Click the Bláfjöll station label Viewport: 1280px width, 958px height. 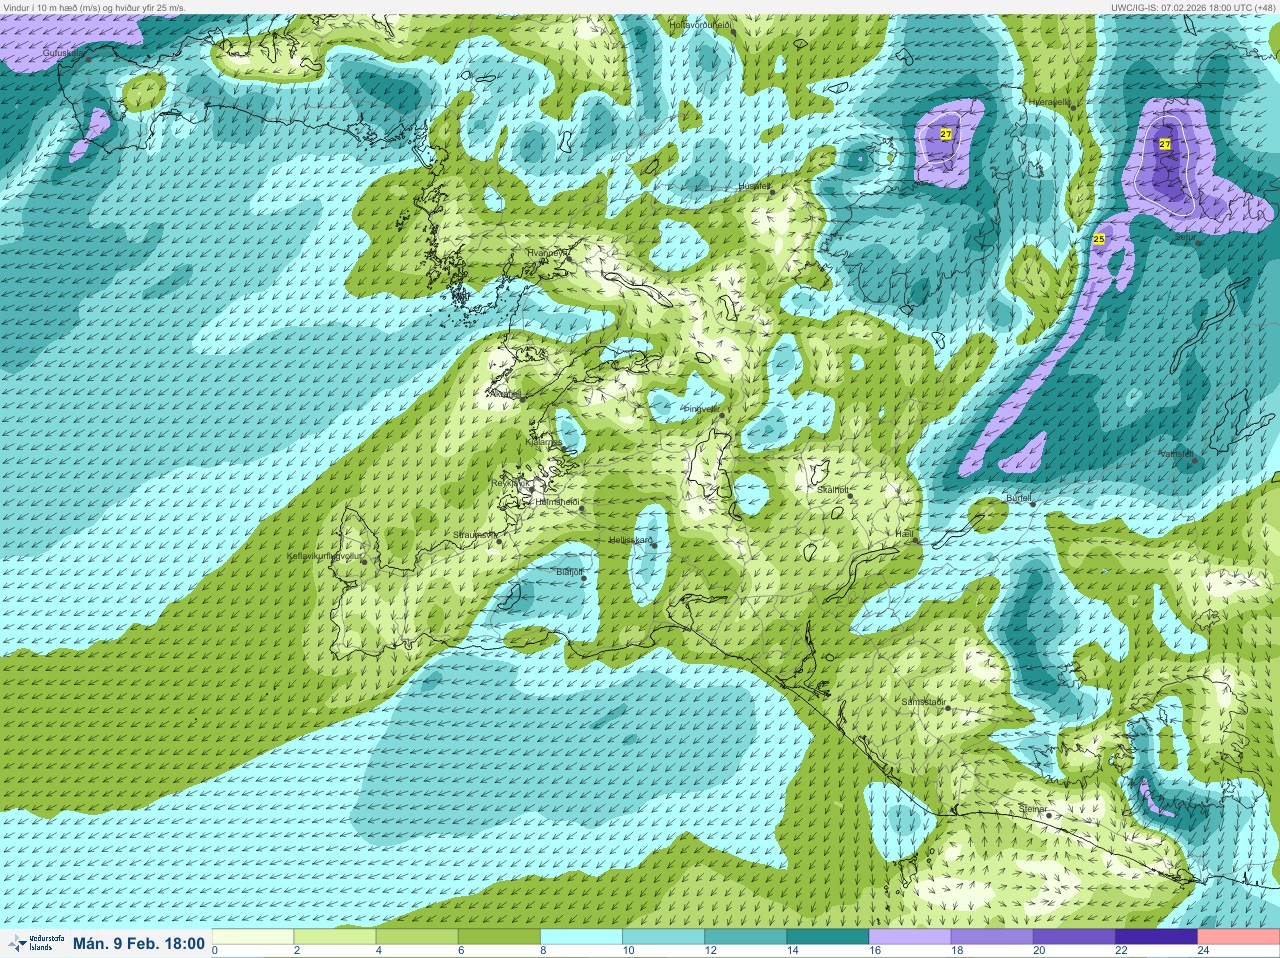tap(569, 572)
